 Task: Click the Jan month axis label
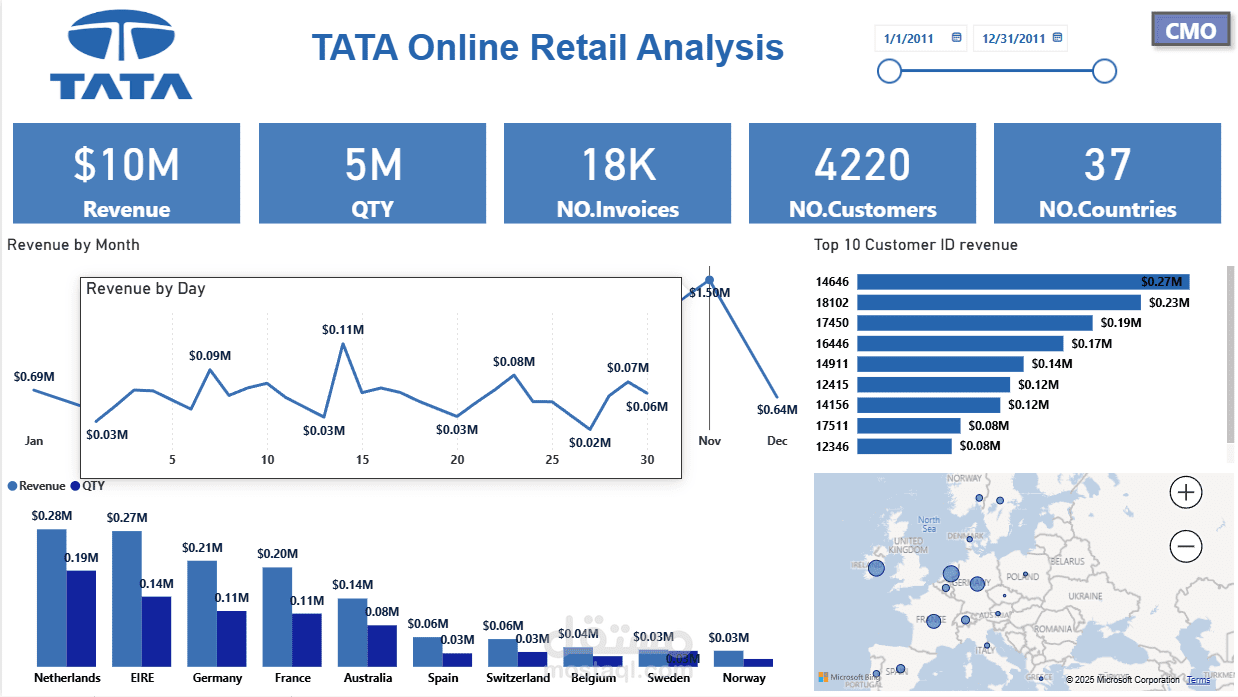pos(34,441)
